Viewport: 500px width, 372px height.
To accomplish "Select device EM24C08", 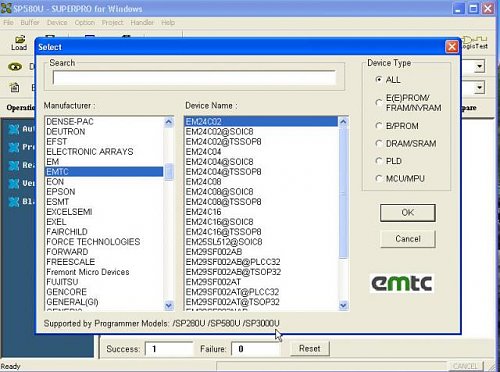I will 261,182.
